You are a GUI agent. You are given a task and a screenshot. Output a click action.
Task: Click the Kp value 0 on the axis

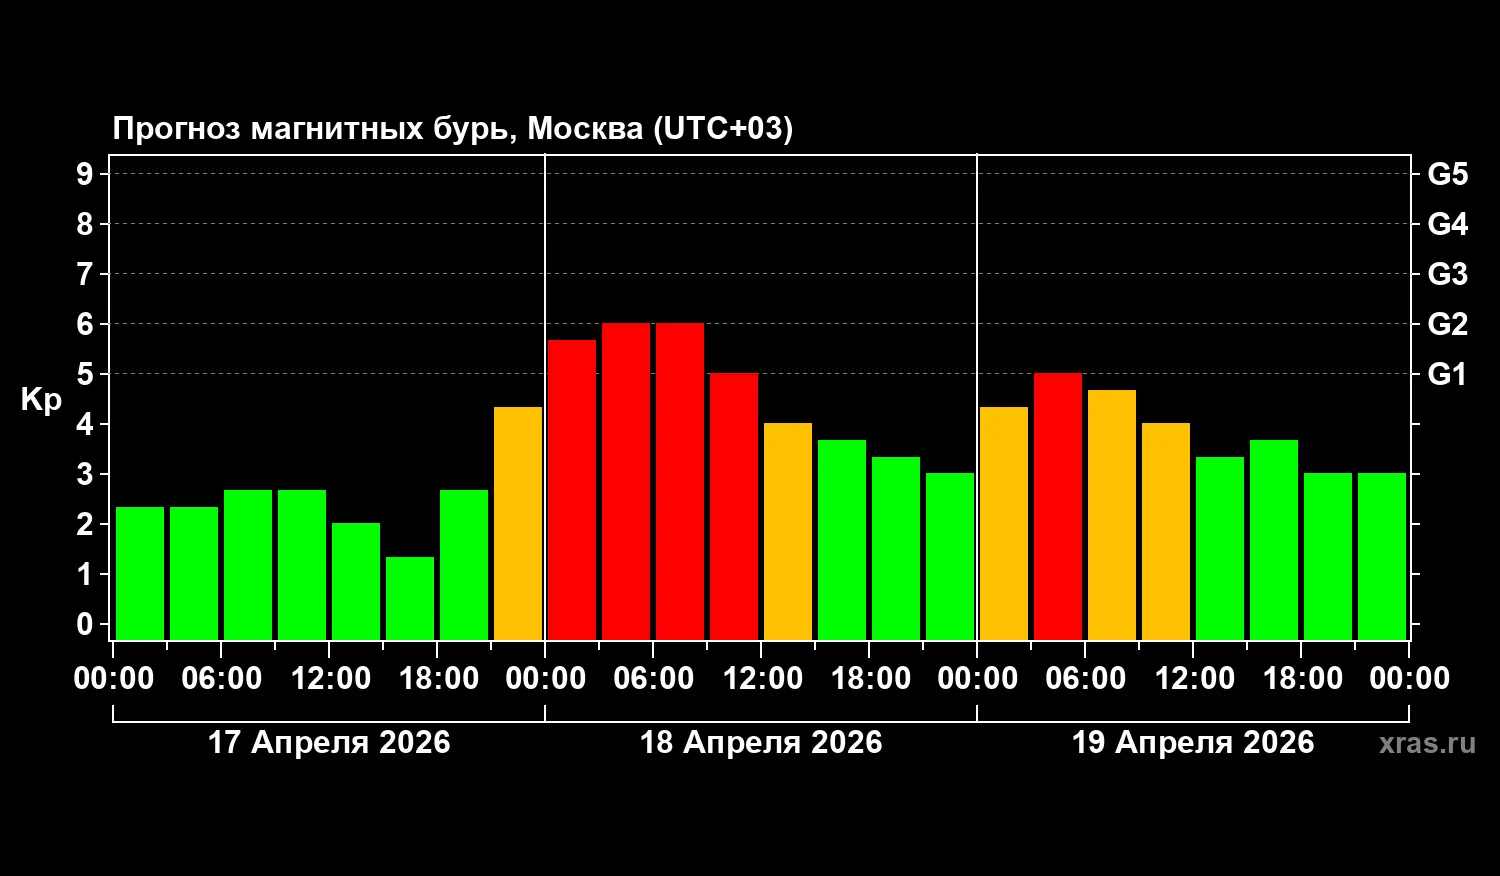[84, 624]
